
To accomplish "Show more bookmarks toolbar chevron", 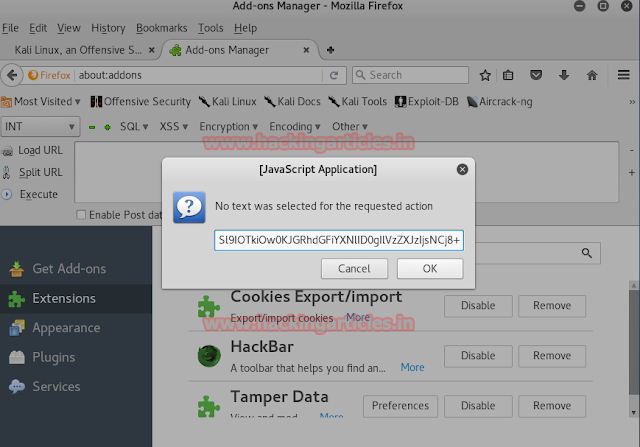I will pyautogui.click(x=632, y=102).
